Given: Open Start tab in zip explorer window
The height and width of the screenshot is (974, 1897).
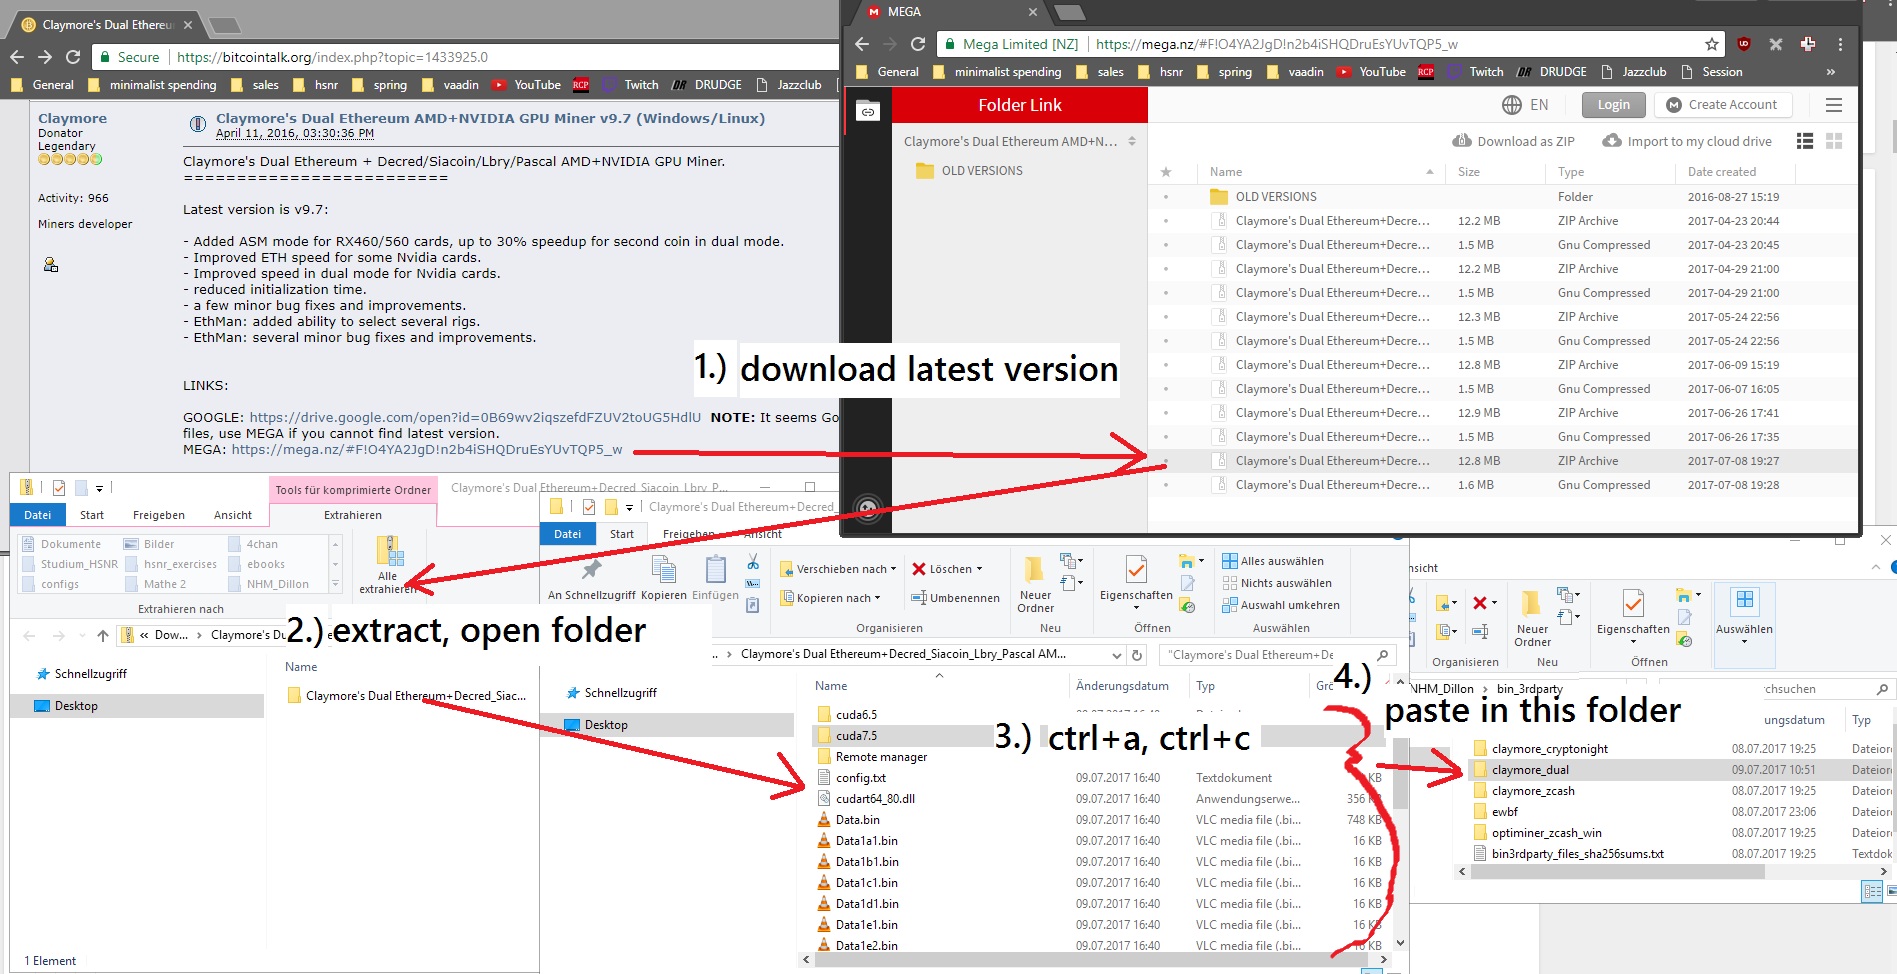Looking at the screenshot, I should point(92,515).
